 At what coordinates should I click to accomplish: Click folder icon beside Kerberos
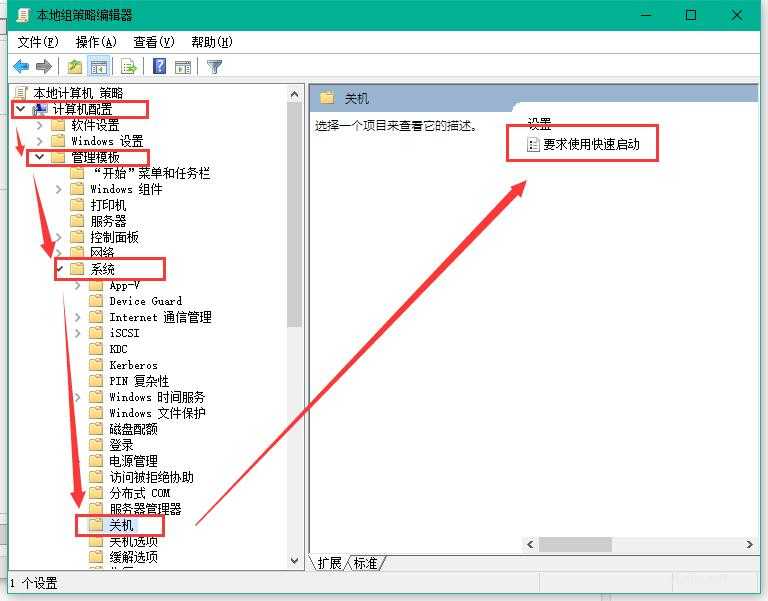(96, 365)
